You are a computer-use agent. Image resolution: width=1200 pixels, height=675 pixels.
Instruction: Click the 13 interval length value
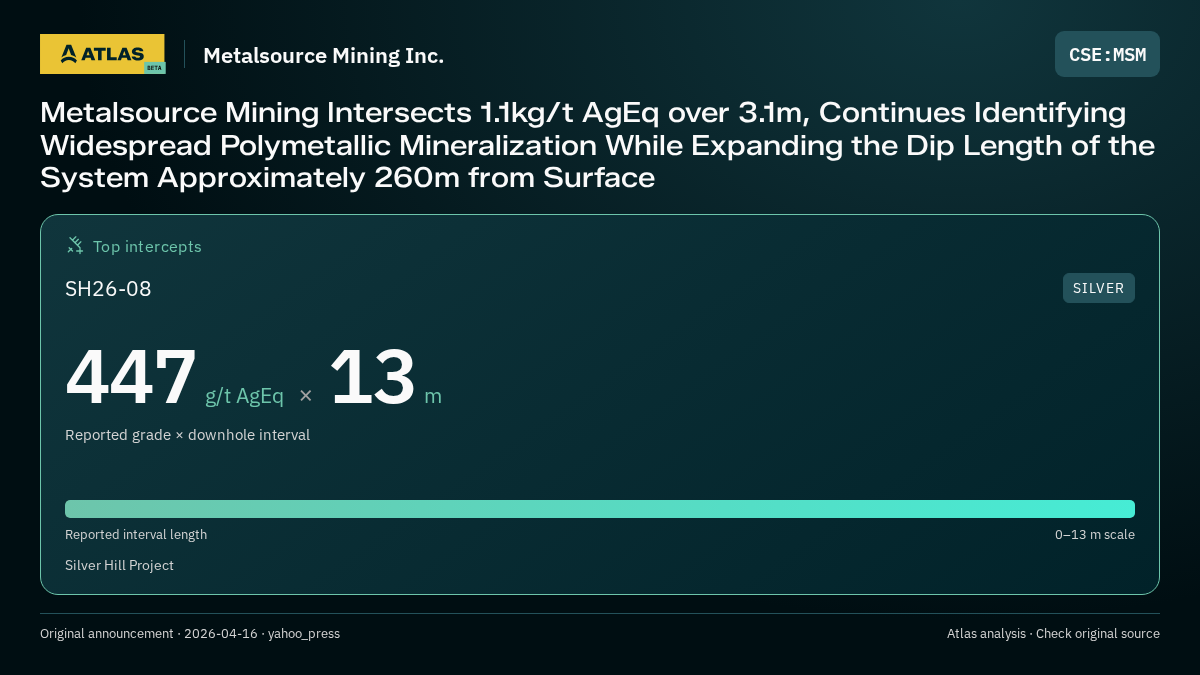(x=372, y=377)
